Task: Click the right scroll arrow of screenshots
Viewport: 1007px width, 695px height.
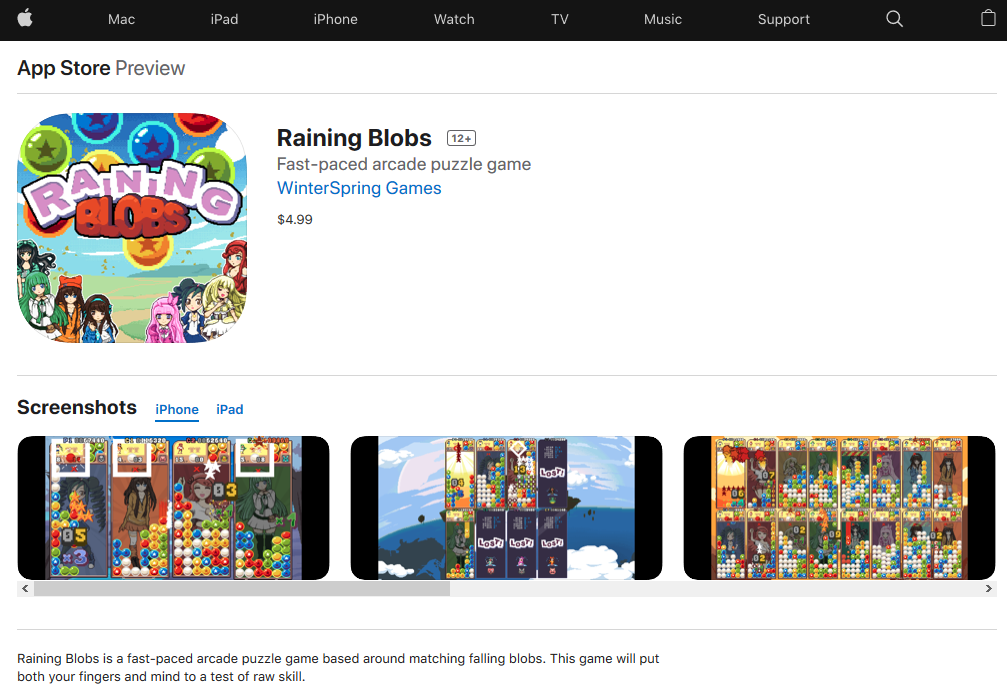Action: point(988,588)
